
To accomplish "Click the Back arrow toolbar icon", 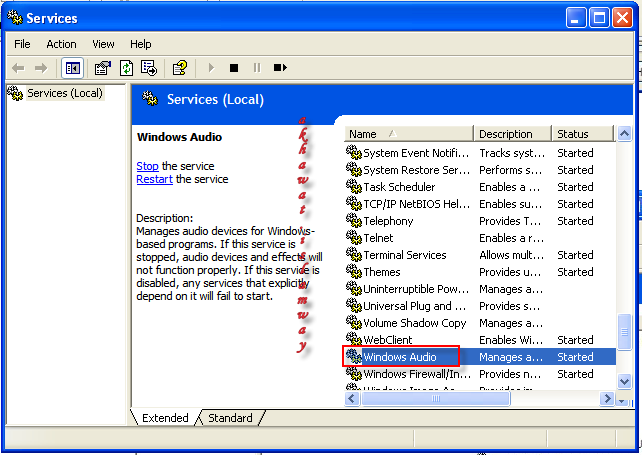I will [x=18, y=68].
